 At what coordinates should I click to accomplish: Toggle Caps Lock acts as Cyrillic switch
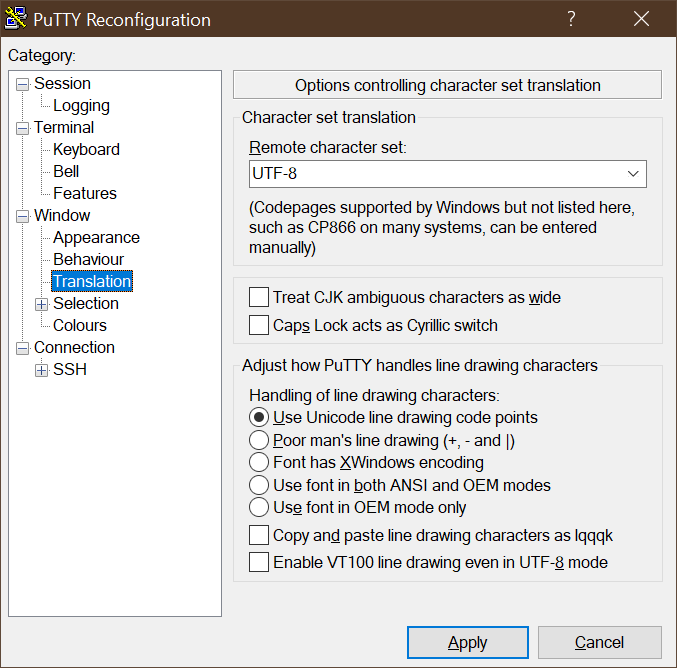pos(259,325)
